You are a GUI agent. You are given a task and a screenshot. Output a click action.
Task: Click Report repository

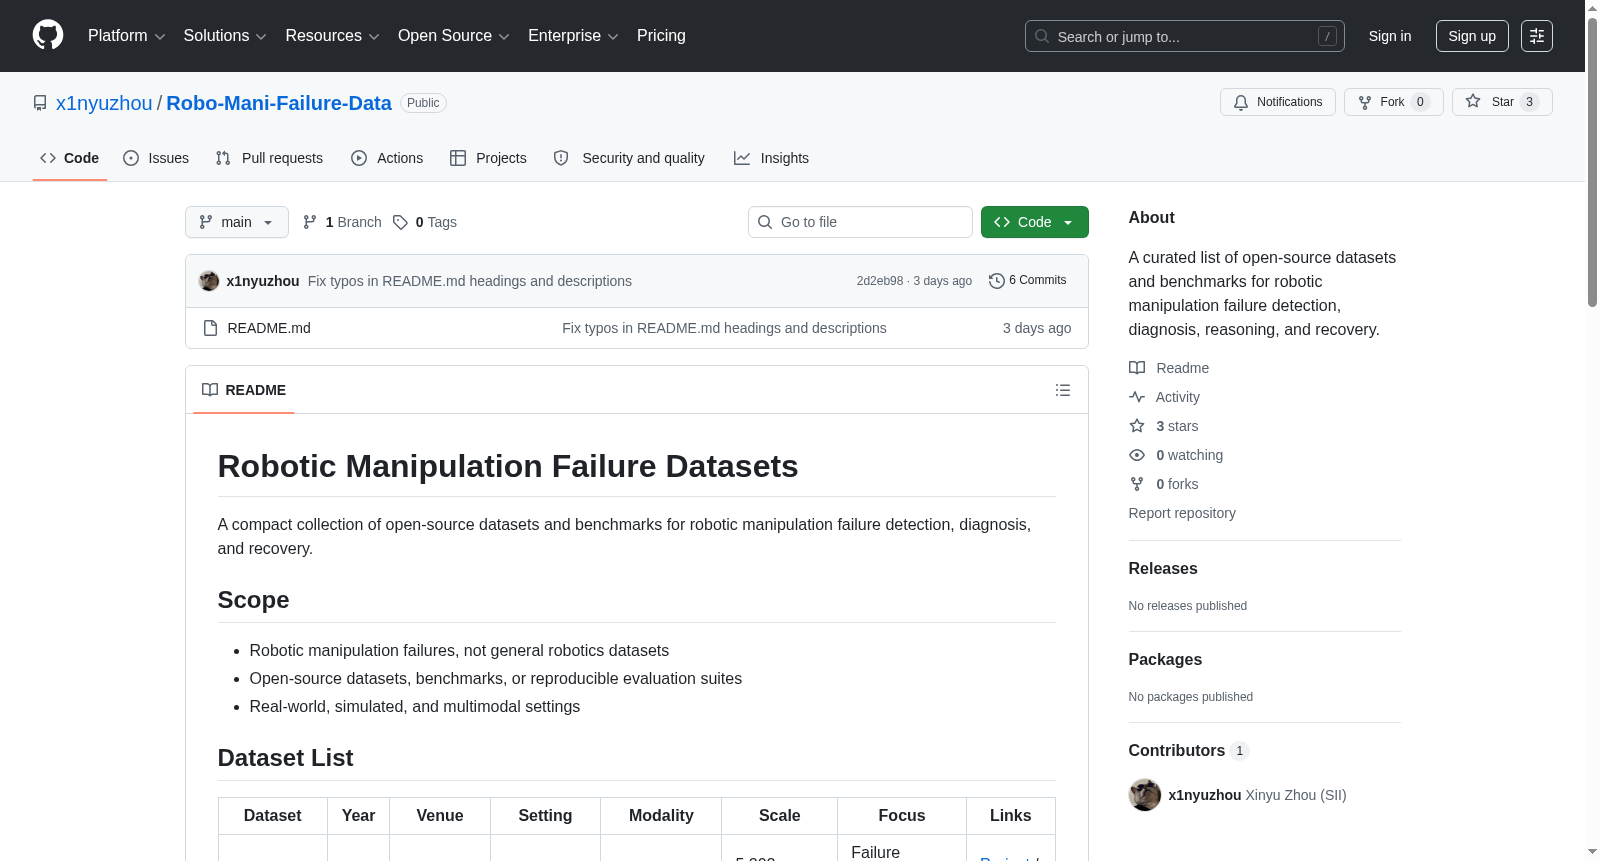point(1182,513)
